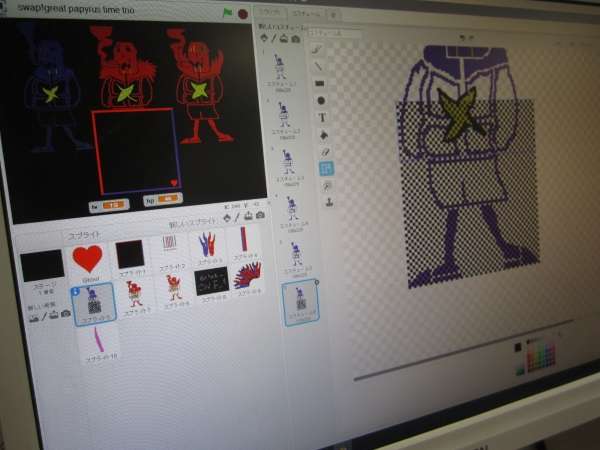This screenshot has width=600, height=450.
Task: Select the first costume thumbnail
Action: 280,72
